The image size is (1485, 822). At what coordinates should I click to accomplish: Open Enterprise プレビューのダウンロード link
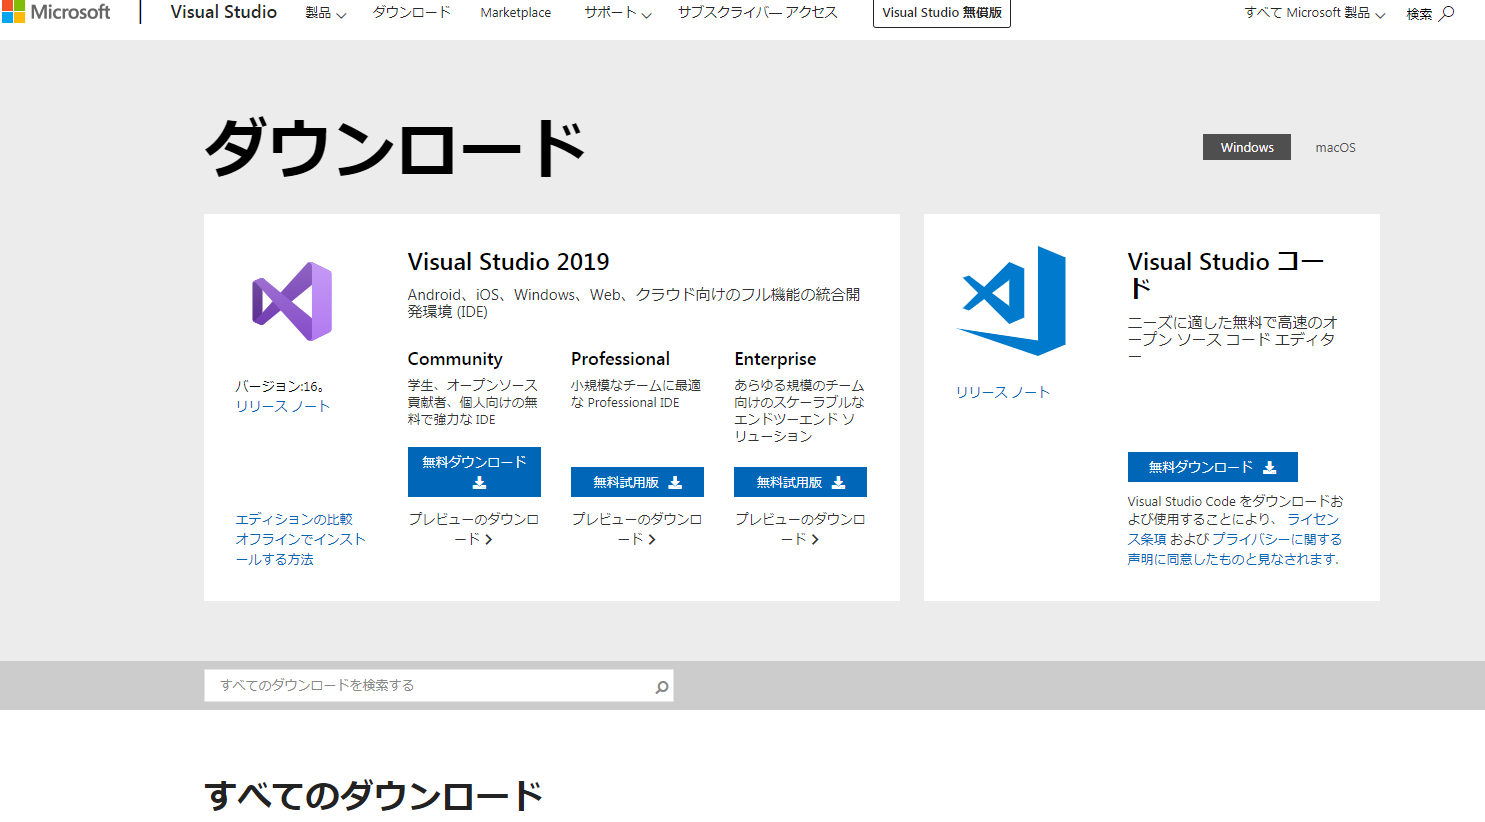pos(800,529)
